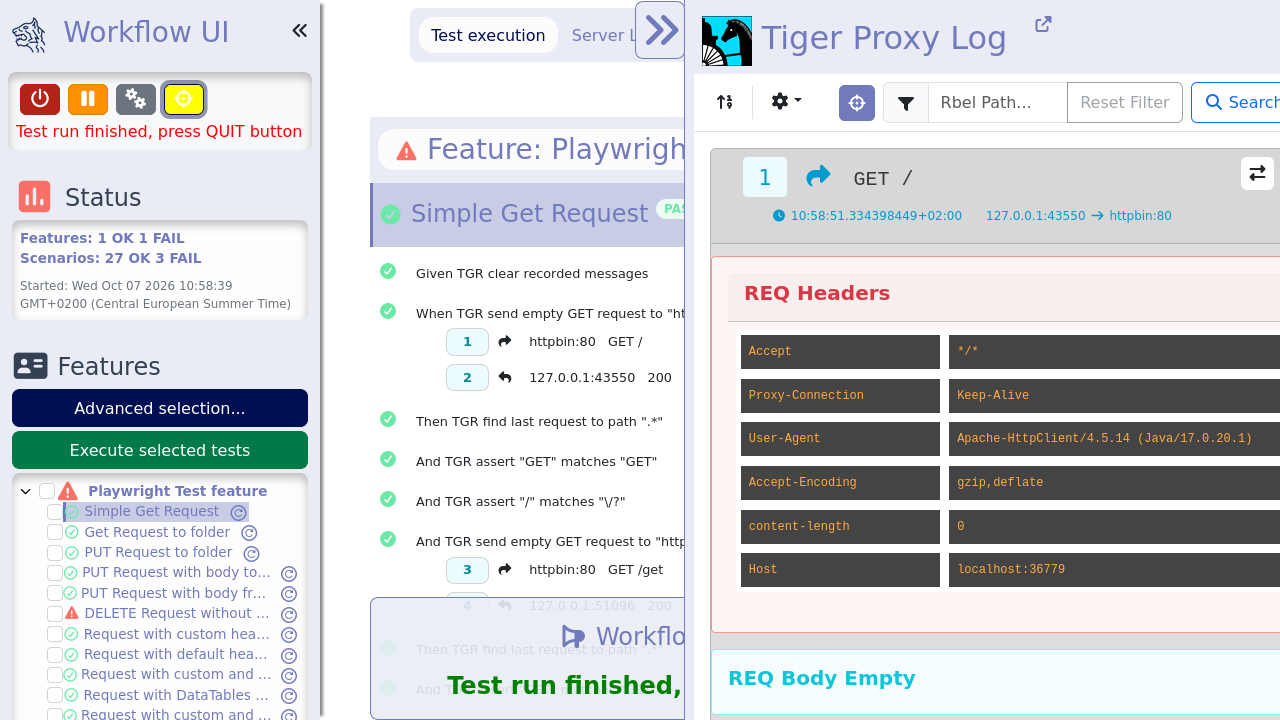Click the filter funnel icon

click(906, 103)
